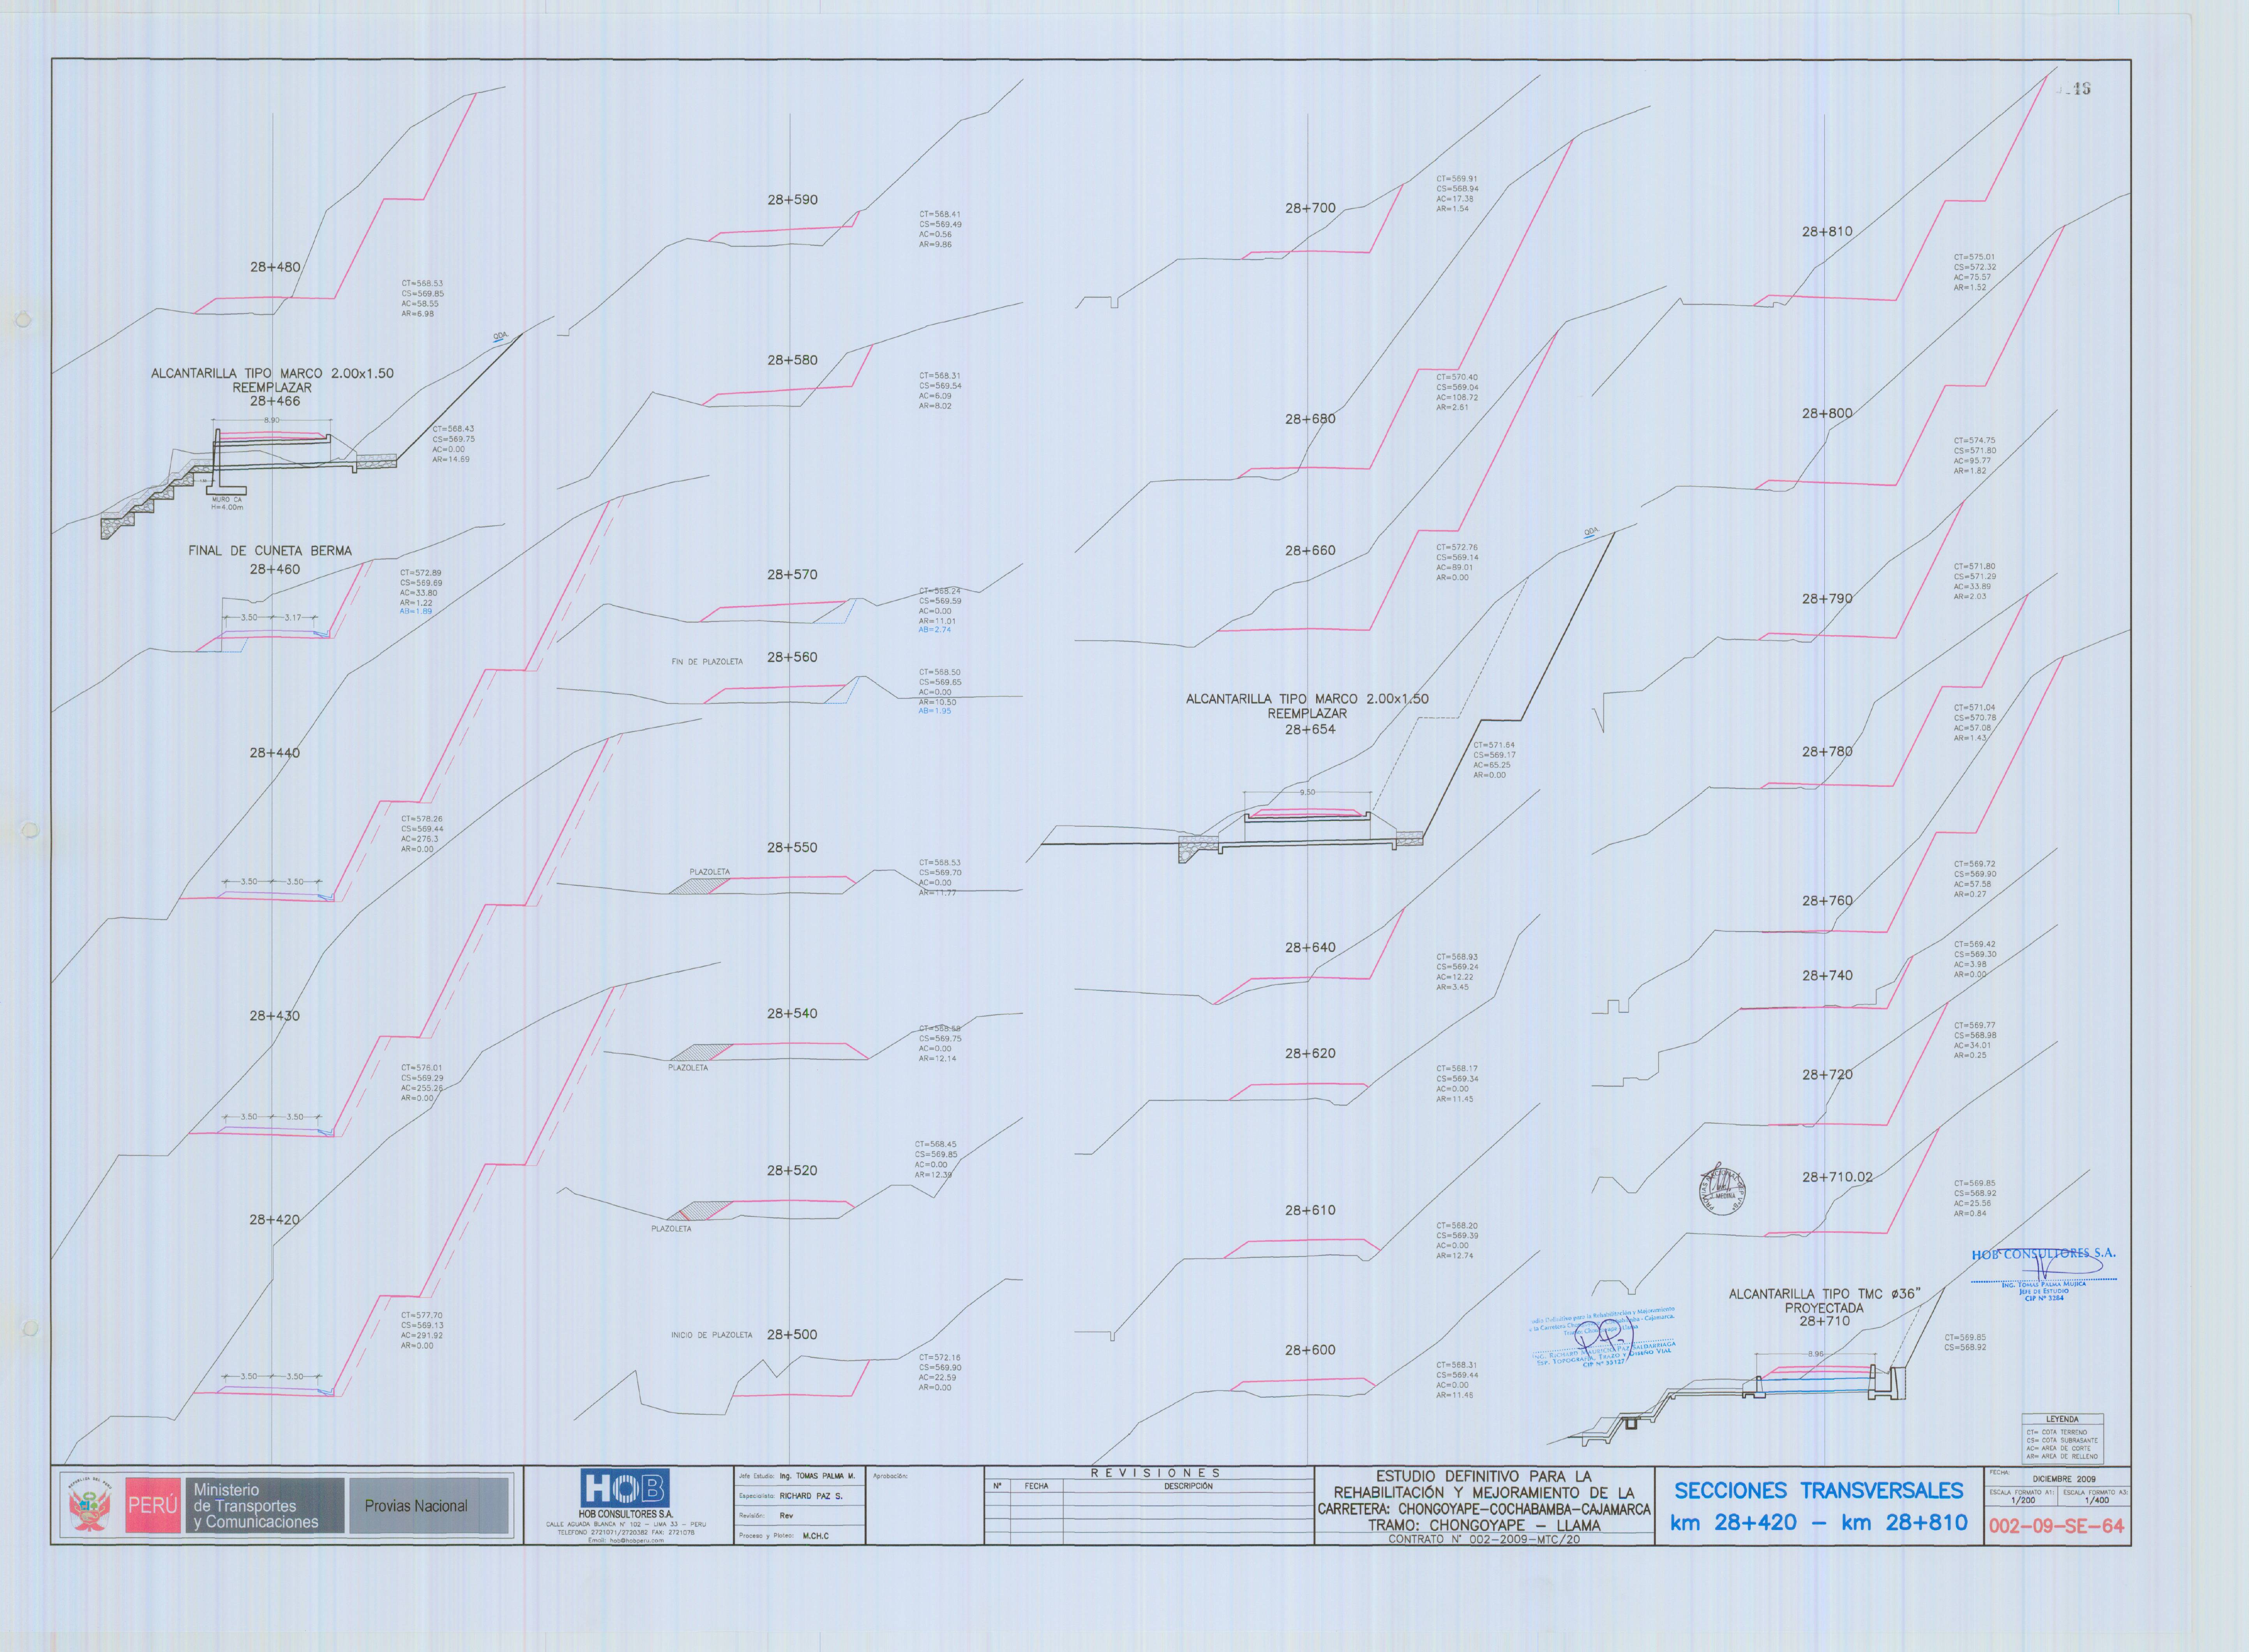The image size is (2249, 1652).
Task: Click section label 28+560
Action: point(792,657)
